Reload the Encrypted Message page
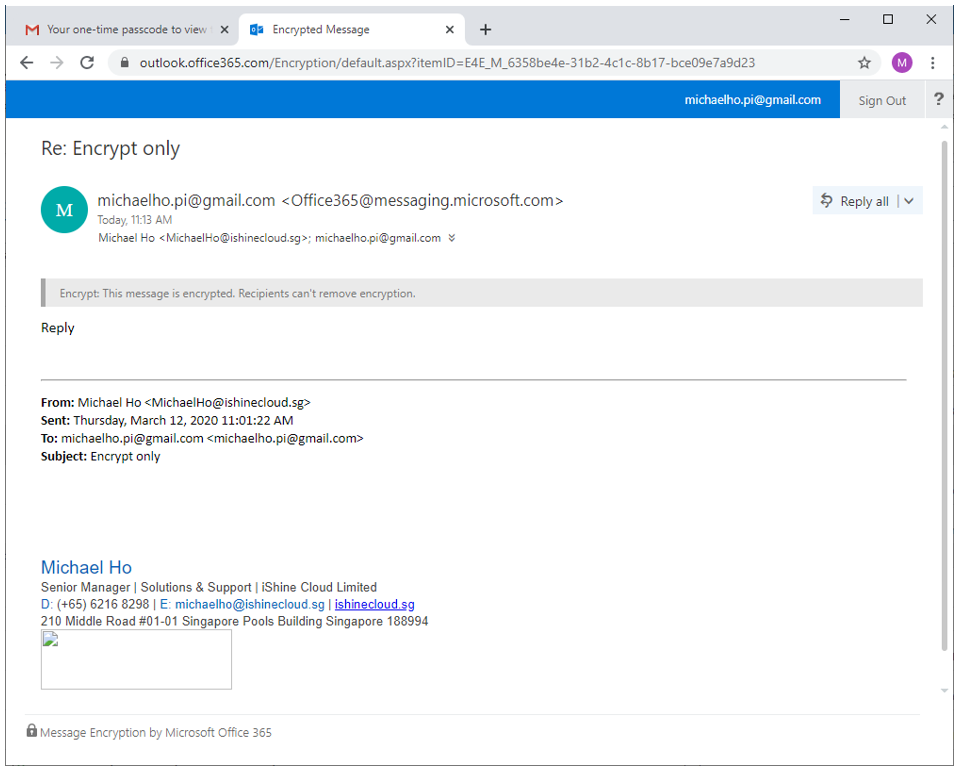This screenshot has height=769, width=958. tap(87, 62)
